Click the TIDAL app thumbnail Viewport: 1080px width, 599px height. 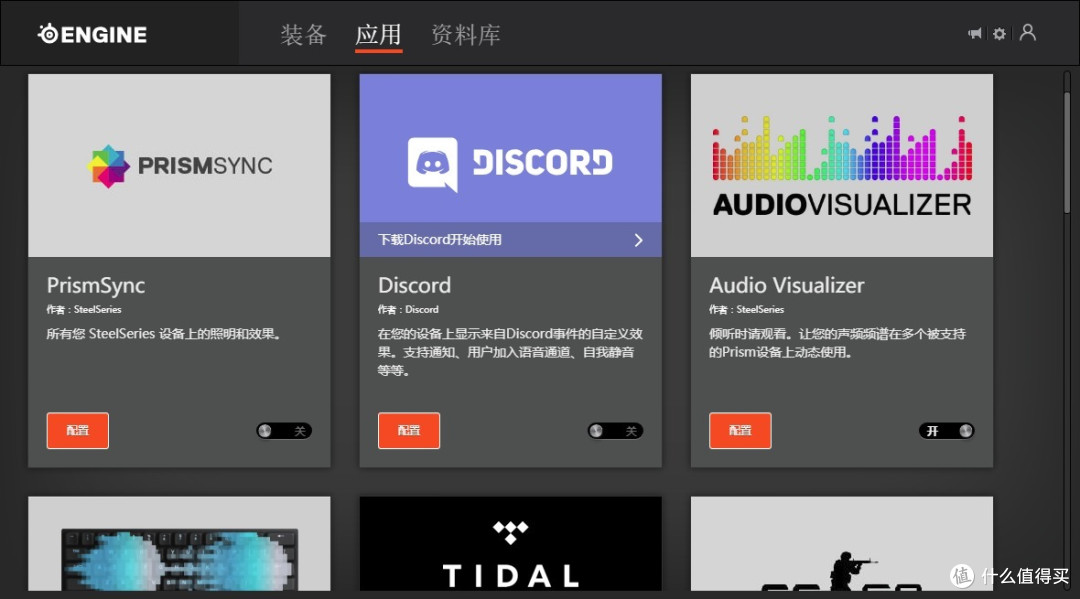click(510, 543)
